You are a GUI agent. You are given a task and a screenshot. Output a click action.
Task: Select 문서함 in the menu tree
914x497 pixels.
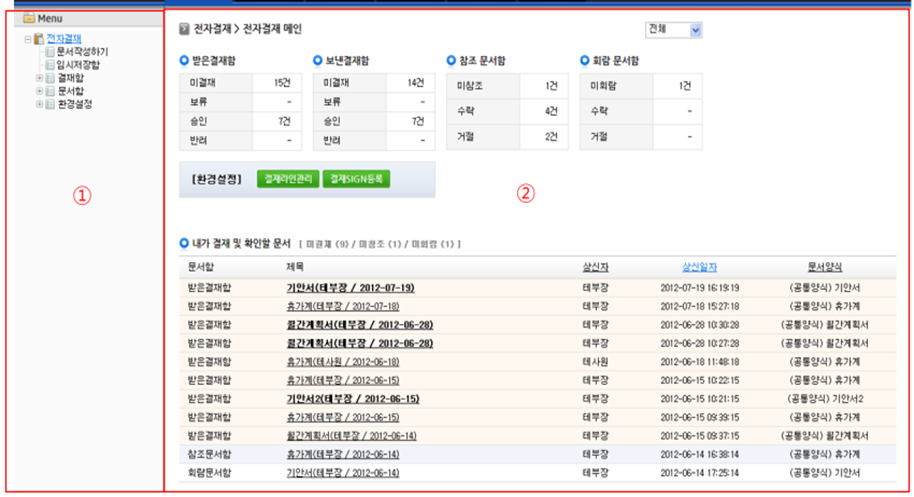(x=71, y=91)
